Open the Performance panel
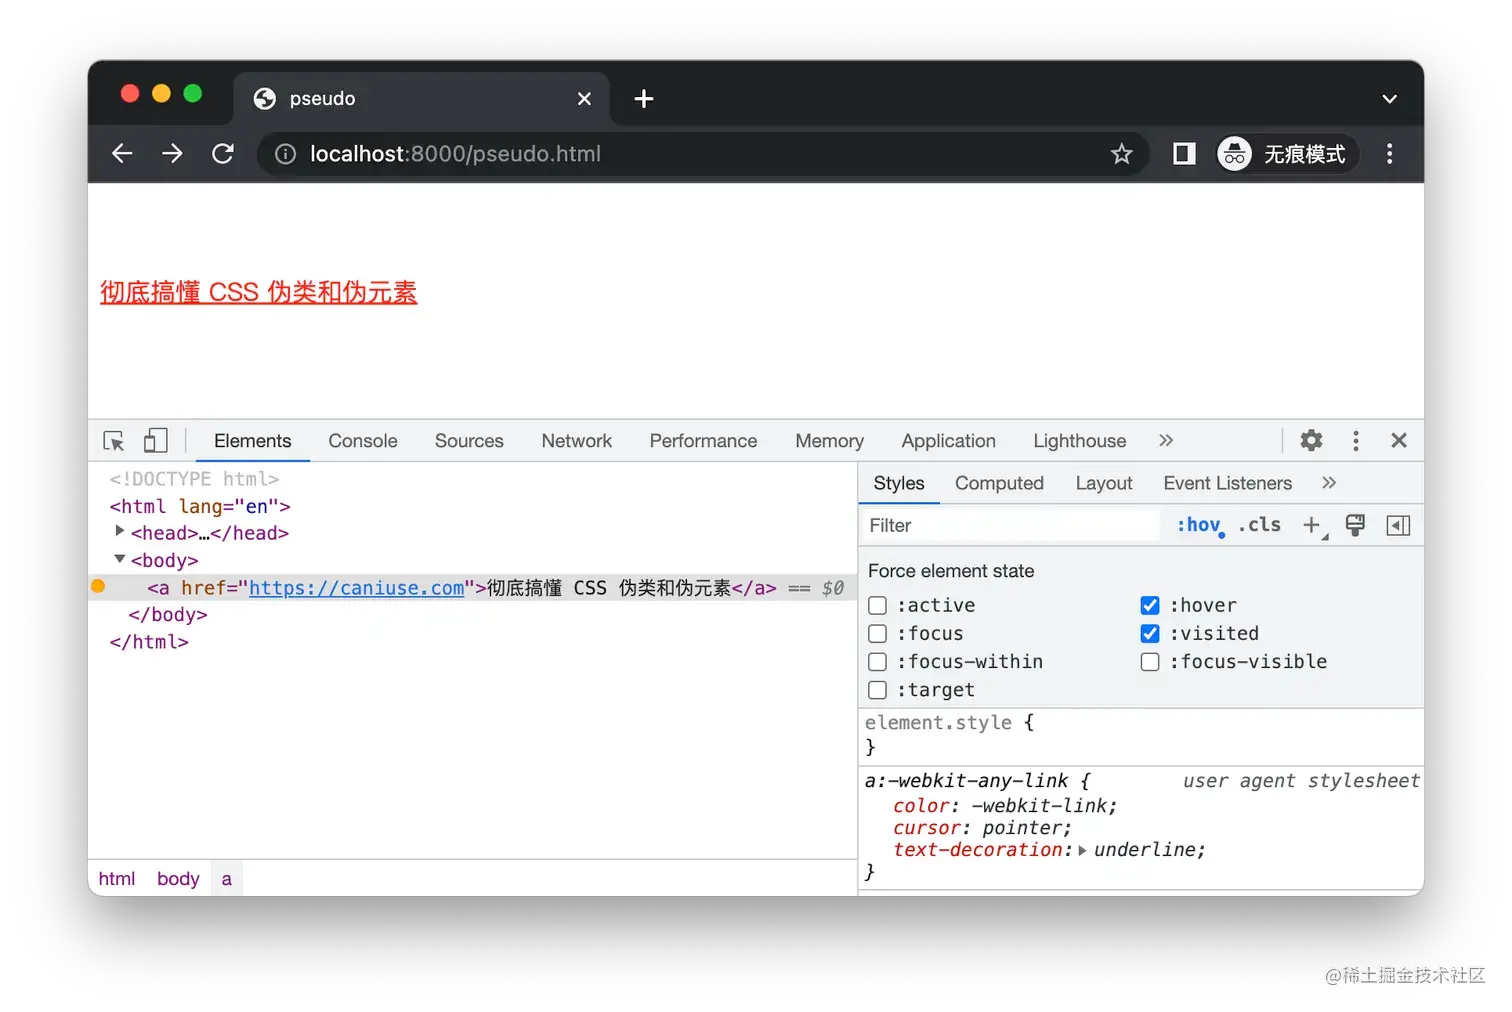Screen dimensions: 1512x1012 [x=703, y=441]
